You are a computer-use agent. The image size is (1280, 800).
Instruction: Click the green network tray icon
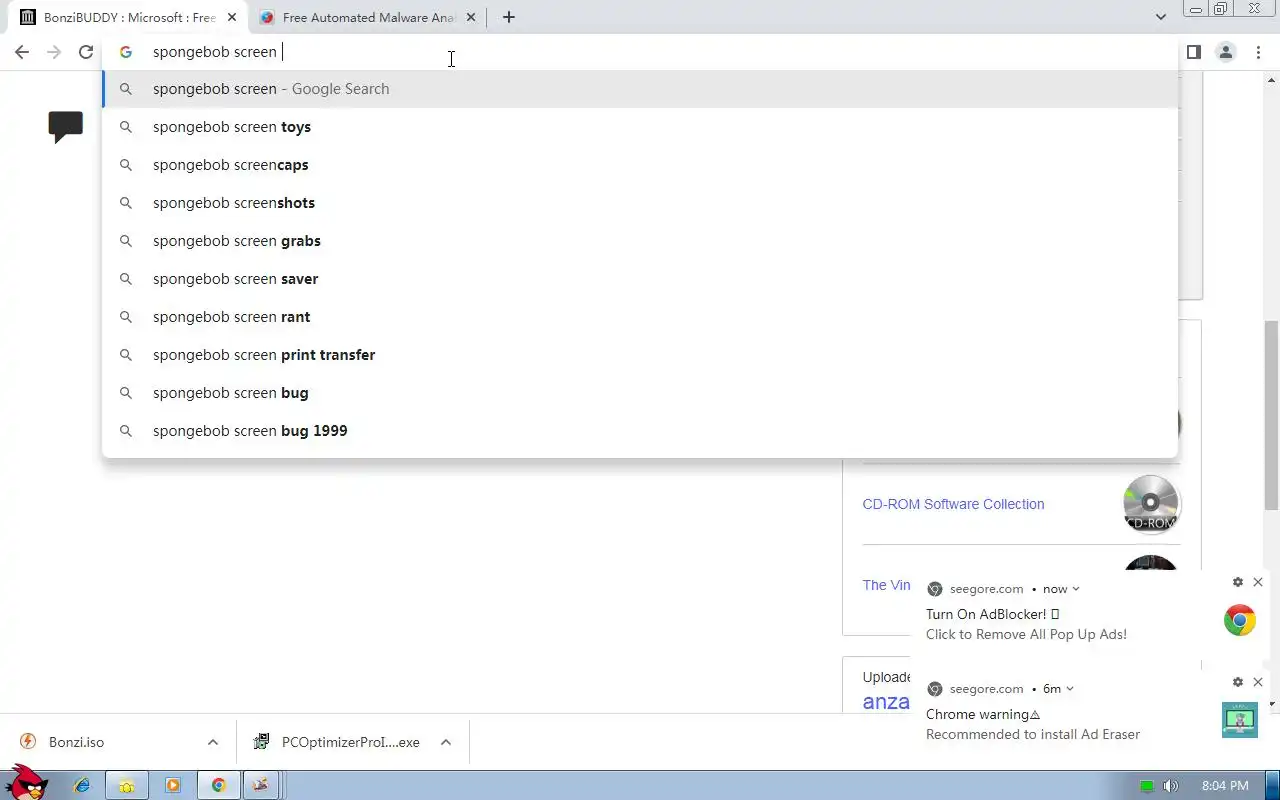[x=1147, y=786]
